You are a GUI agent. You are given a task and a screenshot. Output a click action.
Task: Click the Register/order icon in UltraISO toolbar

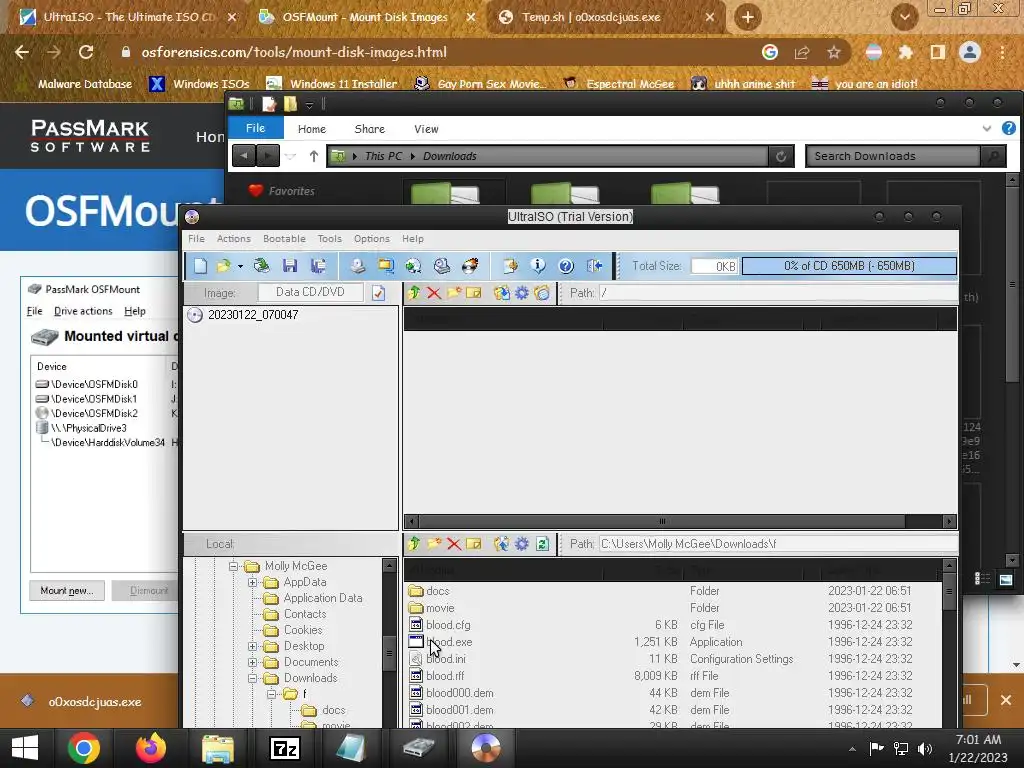pos(510,266)
